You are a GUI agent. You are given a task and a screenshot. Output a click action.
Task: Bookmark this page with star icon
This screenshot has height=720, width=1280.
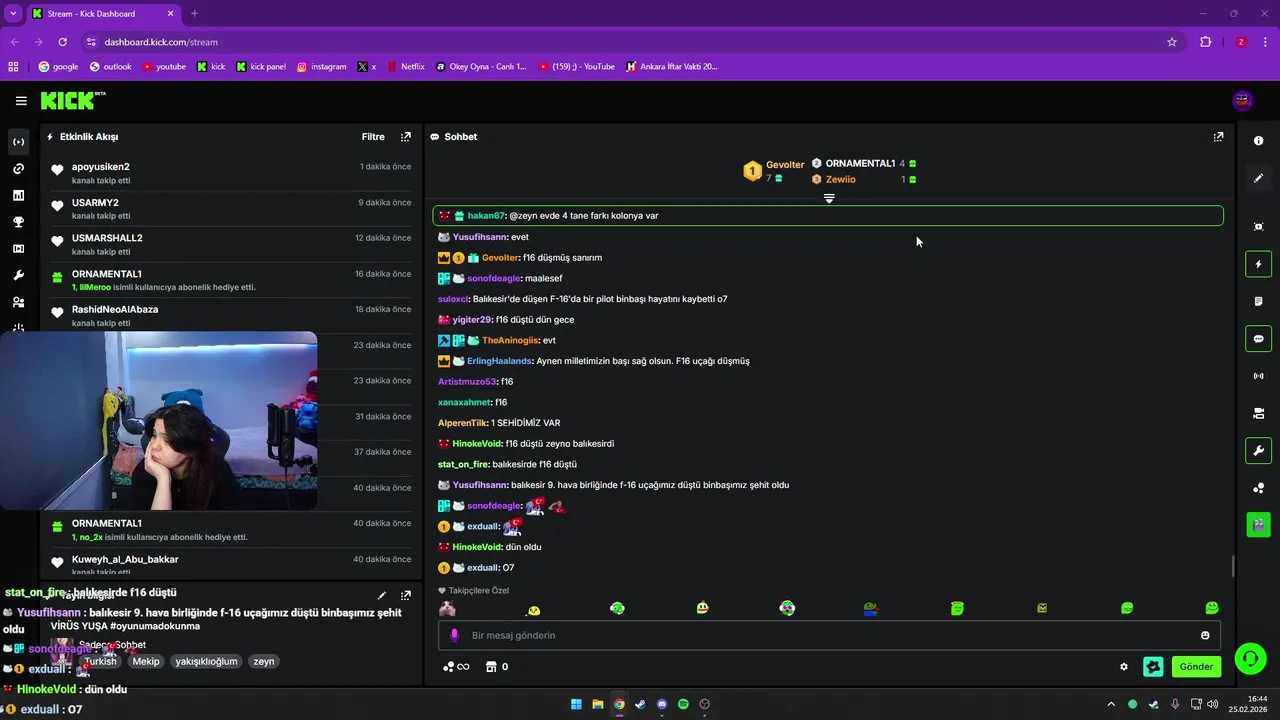tap(1172, 42)
